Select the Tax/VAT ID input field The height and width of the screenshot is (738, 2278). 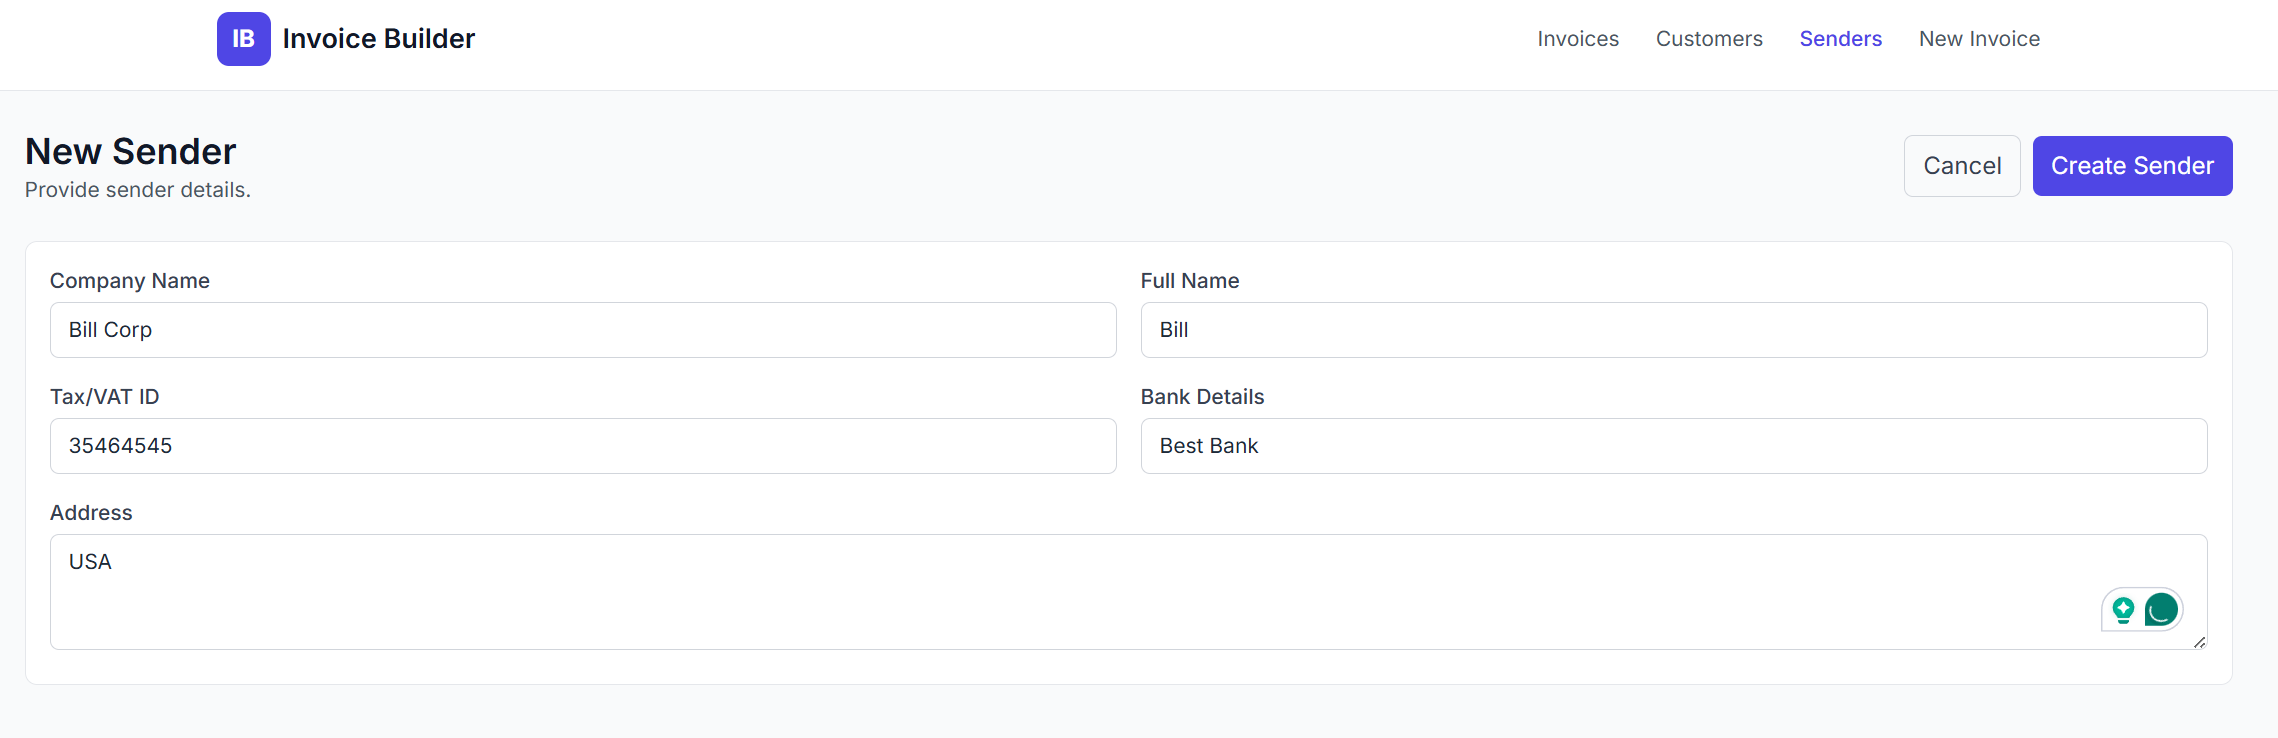click(583, 446)
